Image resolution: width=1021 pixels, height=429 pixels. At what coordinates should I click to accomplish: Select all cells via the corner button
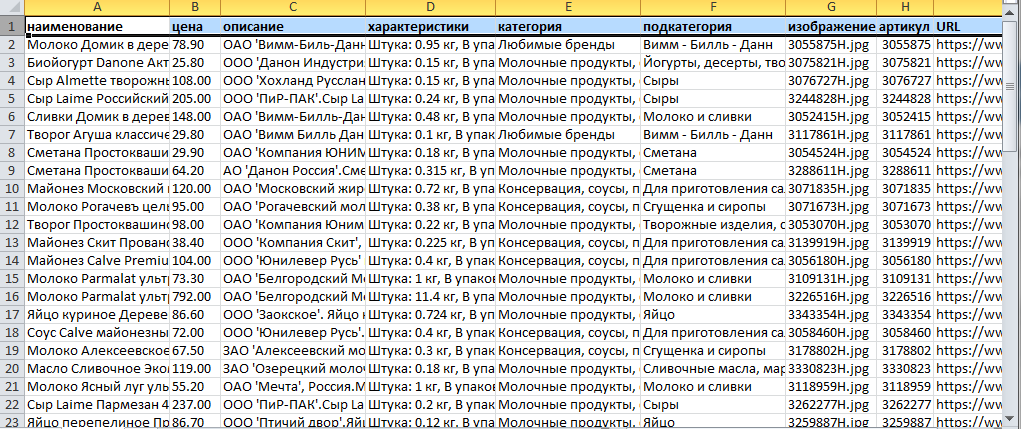tap(12, 8)
